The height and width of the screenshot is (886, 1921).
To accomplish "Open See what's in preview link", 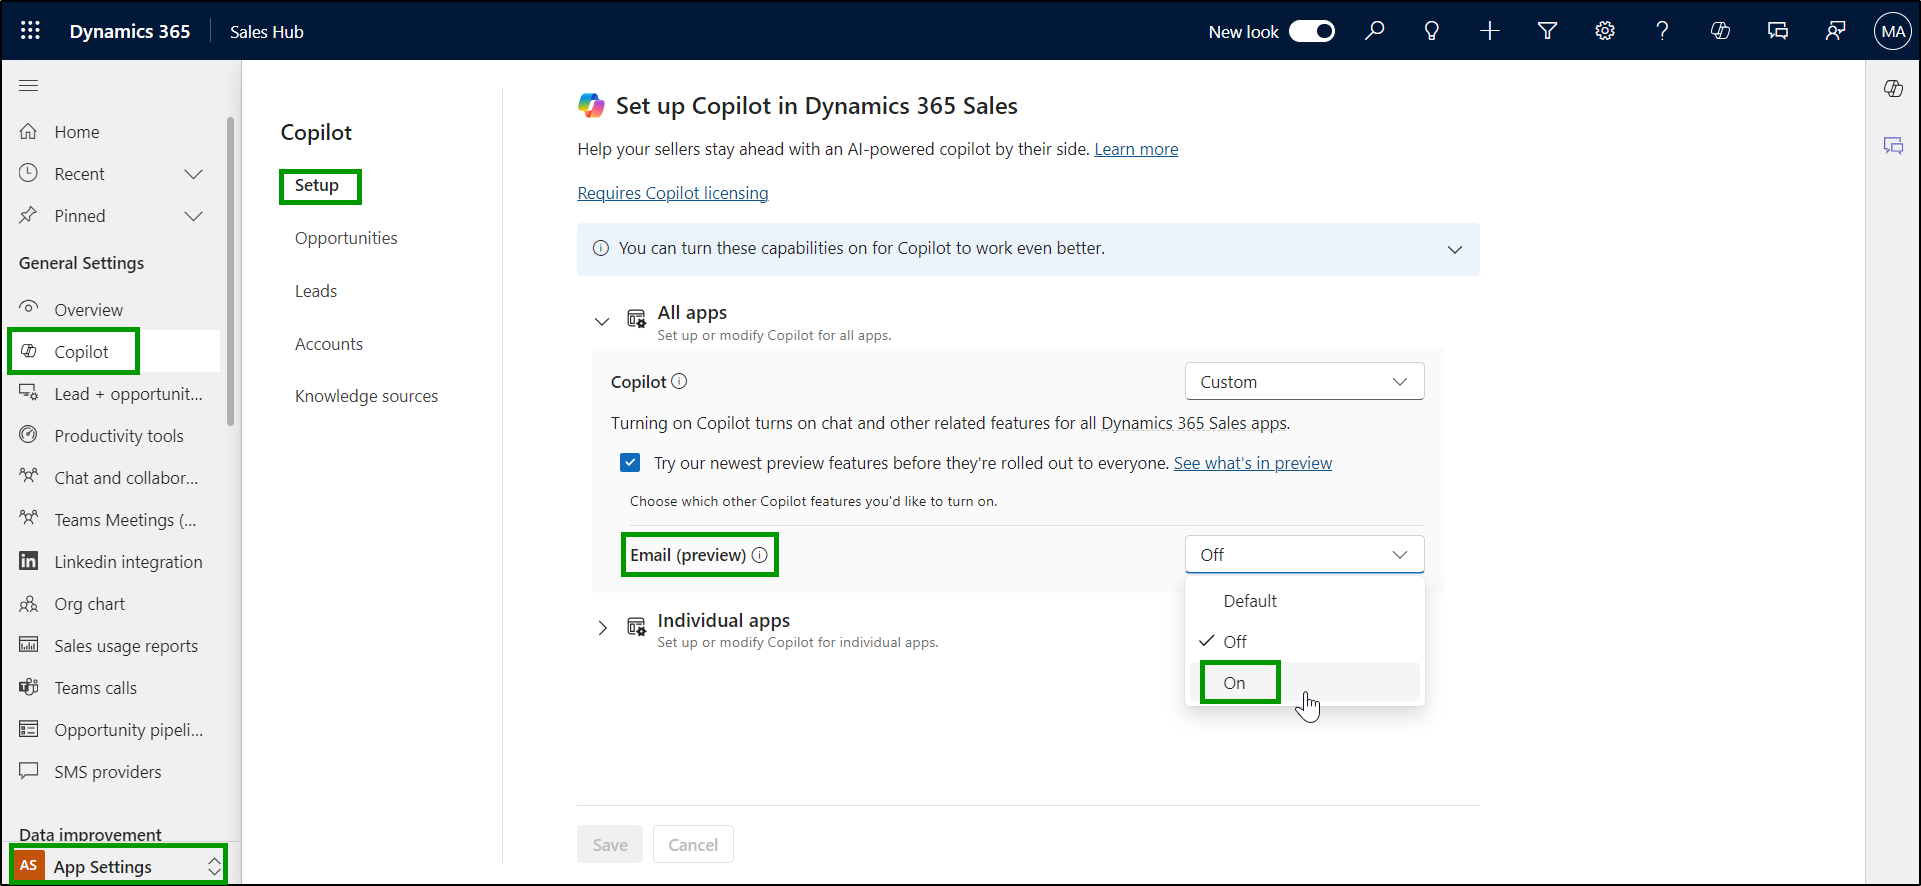I will click(x=1253, y=463).
